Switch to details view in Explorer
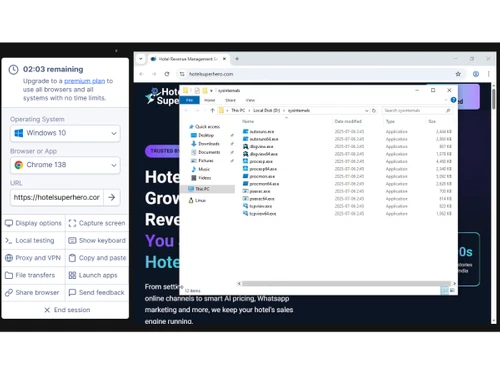The width and height of the screenshot is (500, 375). [x=444, y=290]
